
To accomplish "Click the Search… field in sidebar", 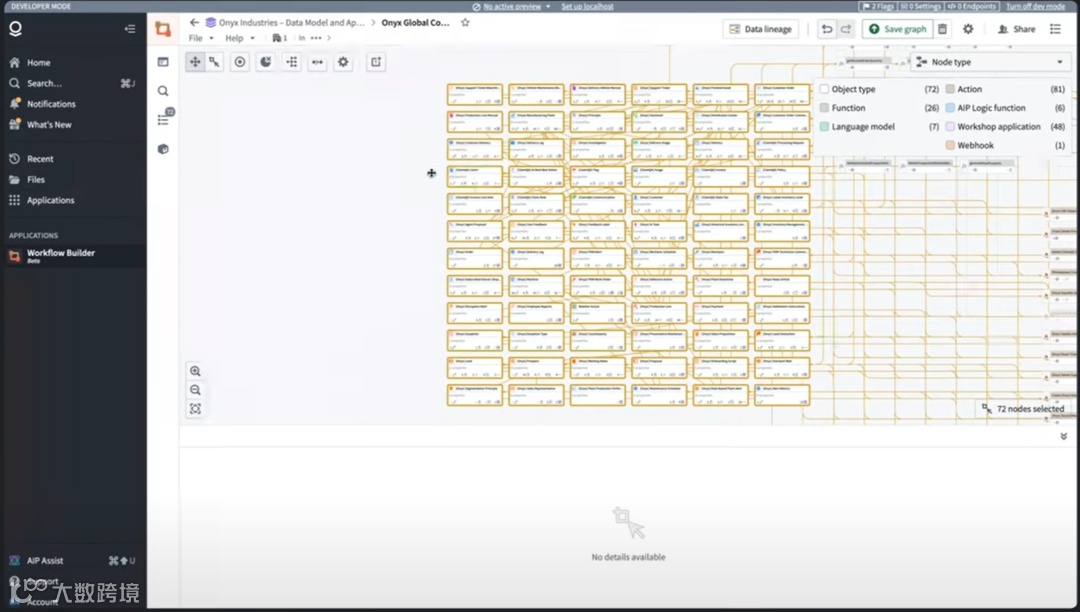I will [x=72, y=83].
